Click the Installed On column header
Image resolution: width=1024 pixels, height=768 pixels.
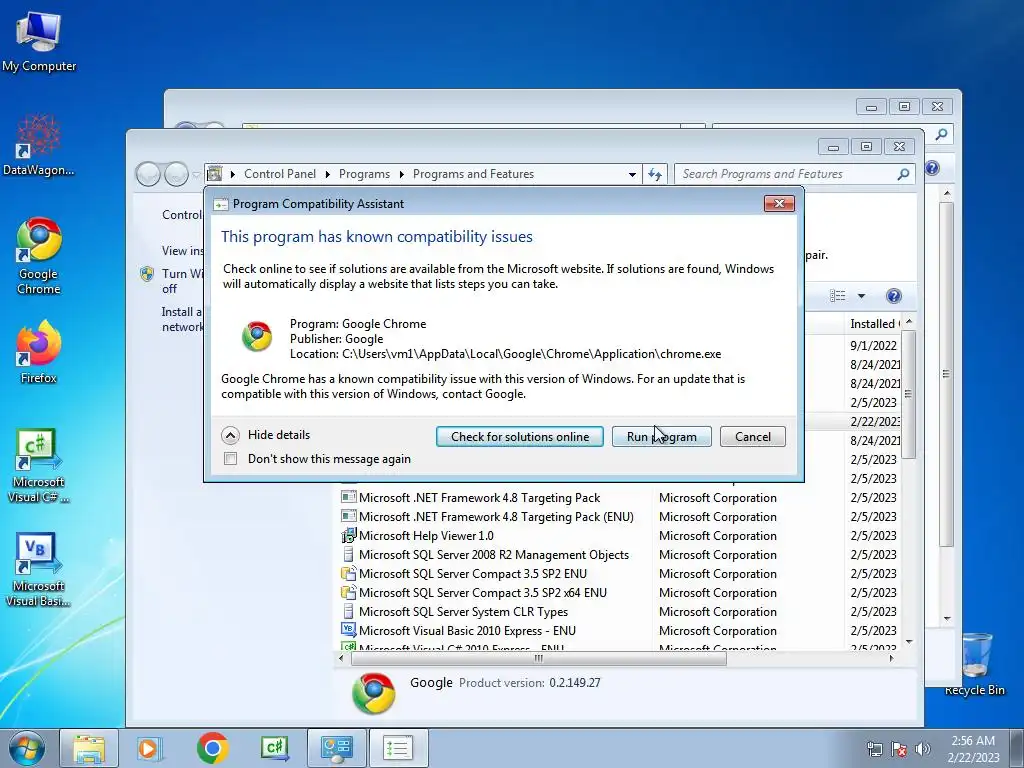point(874,323)
